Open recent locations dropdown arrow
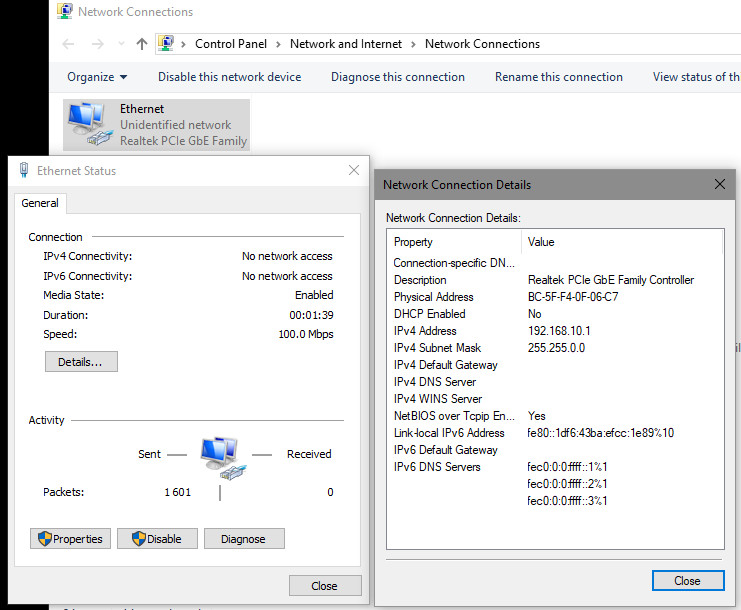The width and height of the screenshot is (741, 610). coord(121,44)
